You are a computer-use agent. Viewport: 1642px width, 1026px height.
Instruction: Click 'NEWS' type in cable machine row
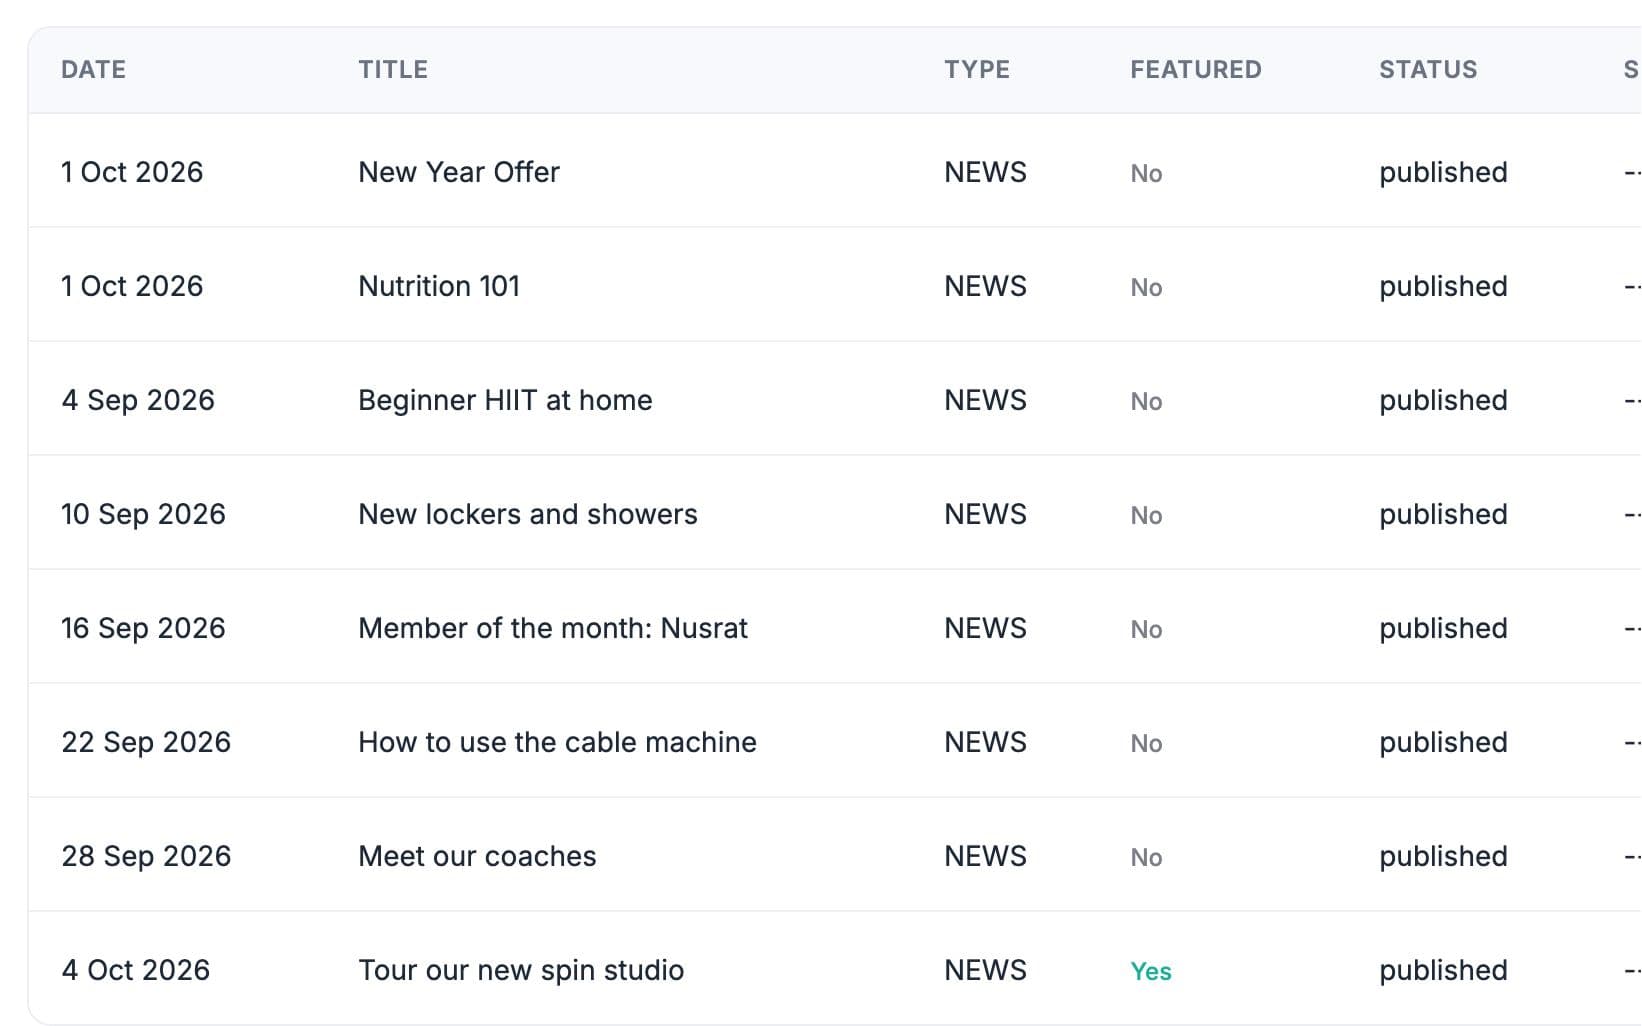[x=985, y=742]
